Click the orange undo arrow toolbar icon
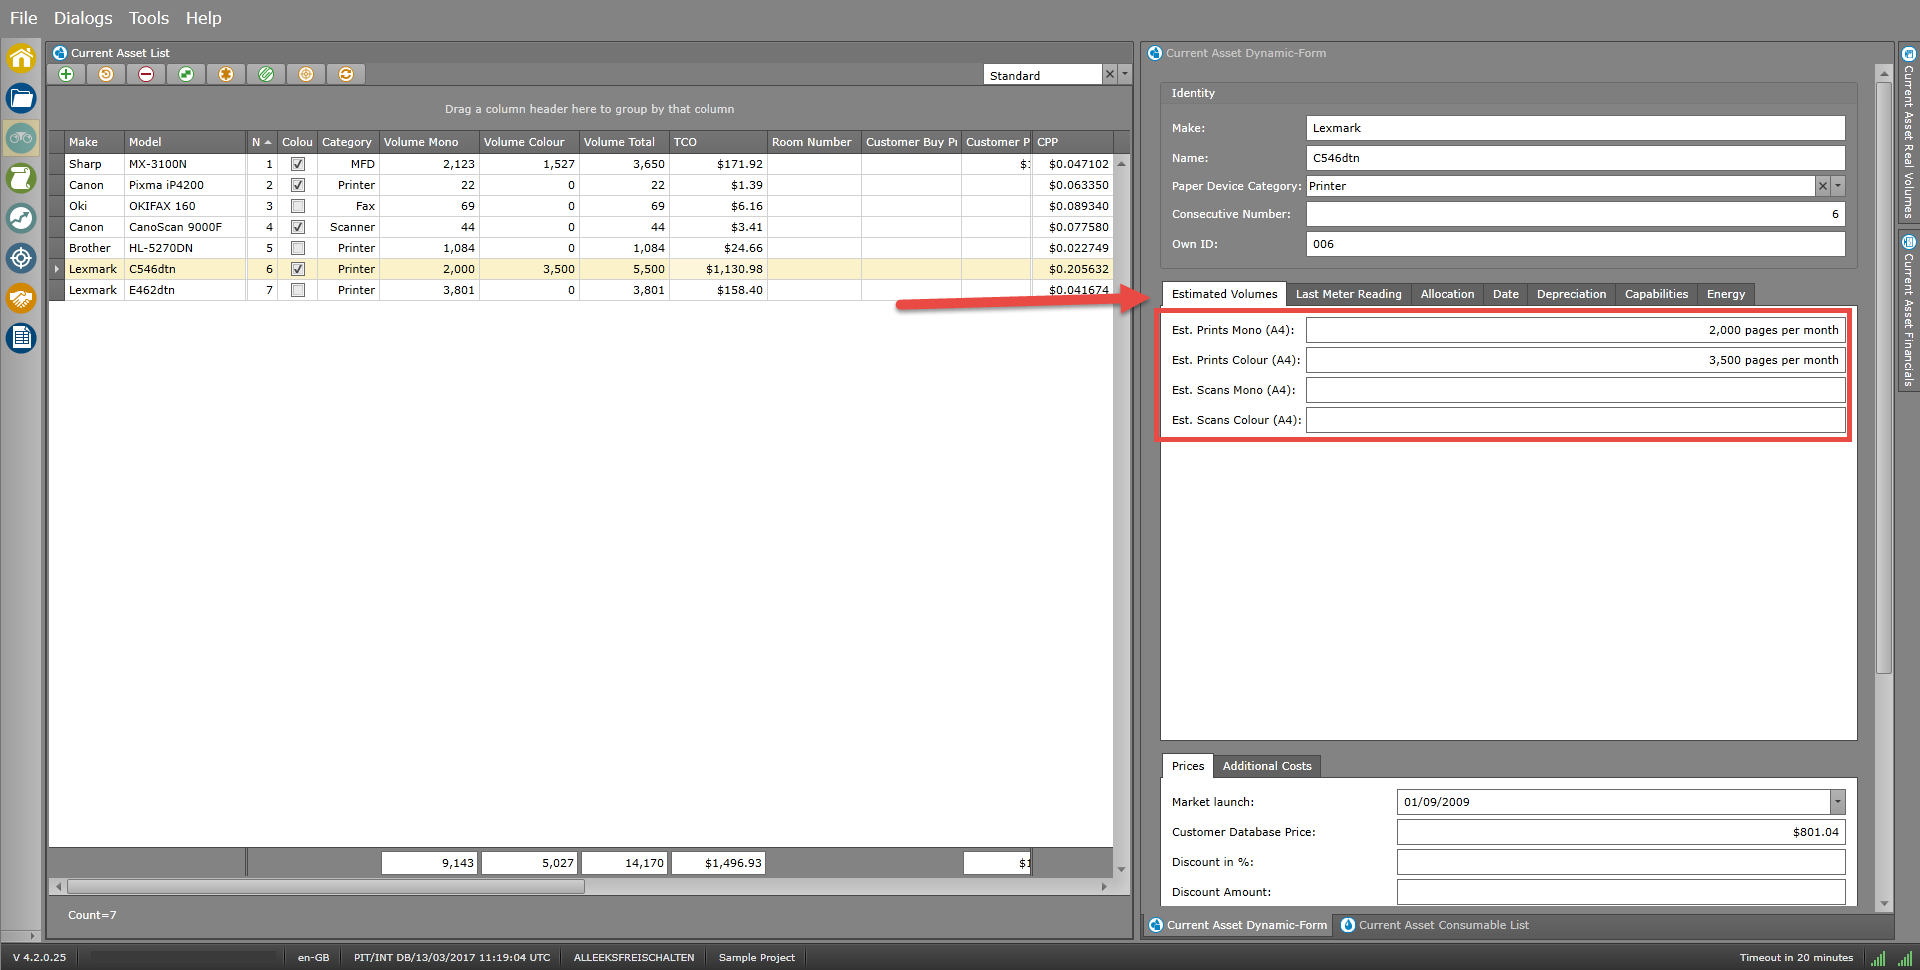The image size is (1920, 970). [106, 74]
